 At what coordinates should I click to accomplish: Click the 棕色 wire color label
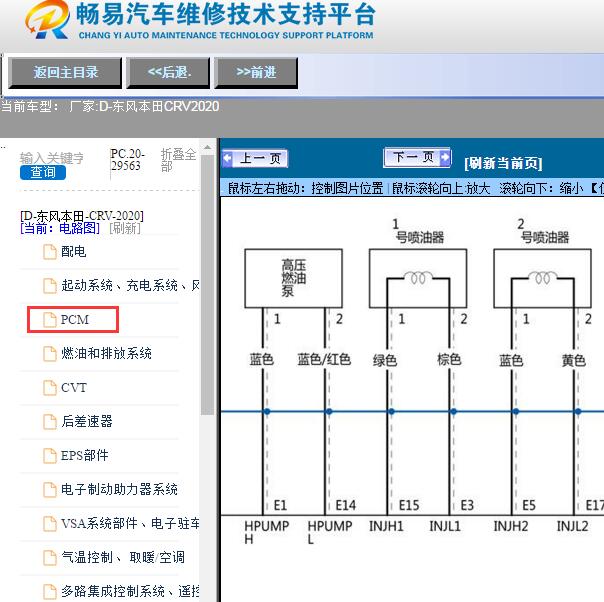coord(449,359)
